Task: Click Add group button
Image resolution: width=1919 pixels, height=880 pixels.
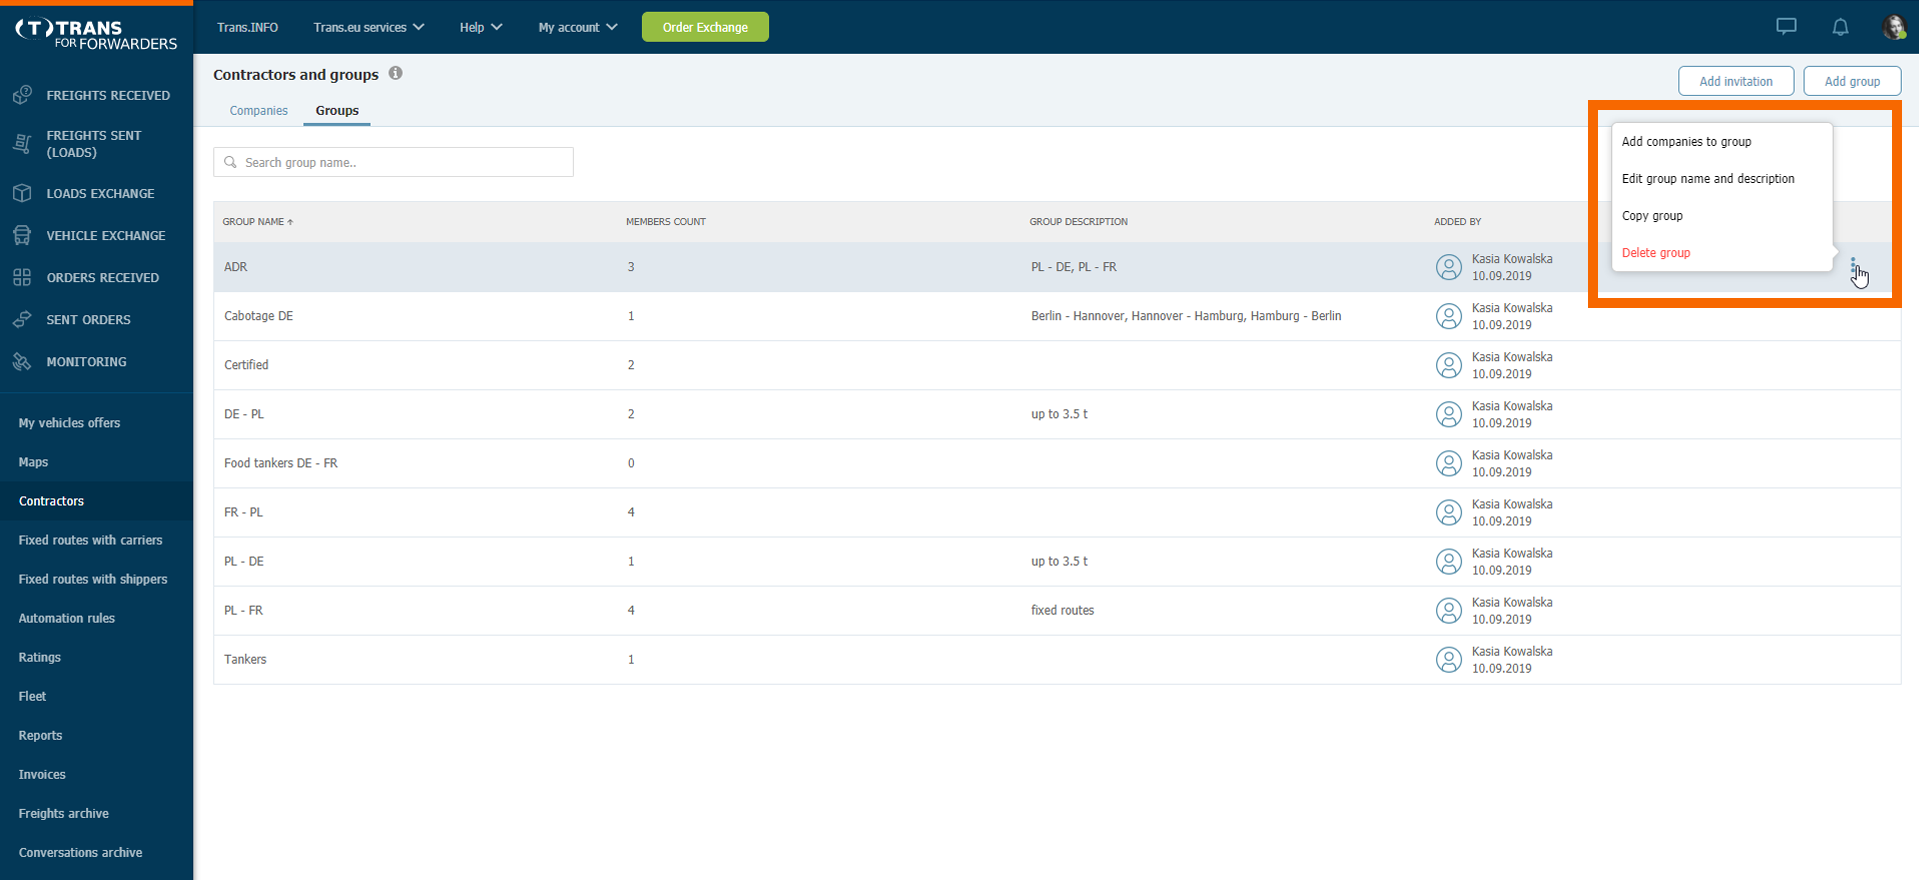Action: point(1852,81)
